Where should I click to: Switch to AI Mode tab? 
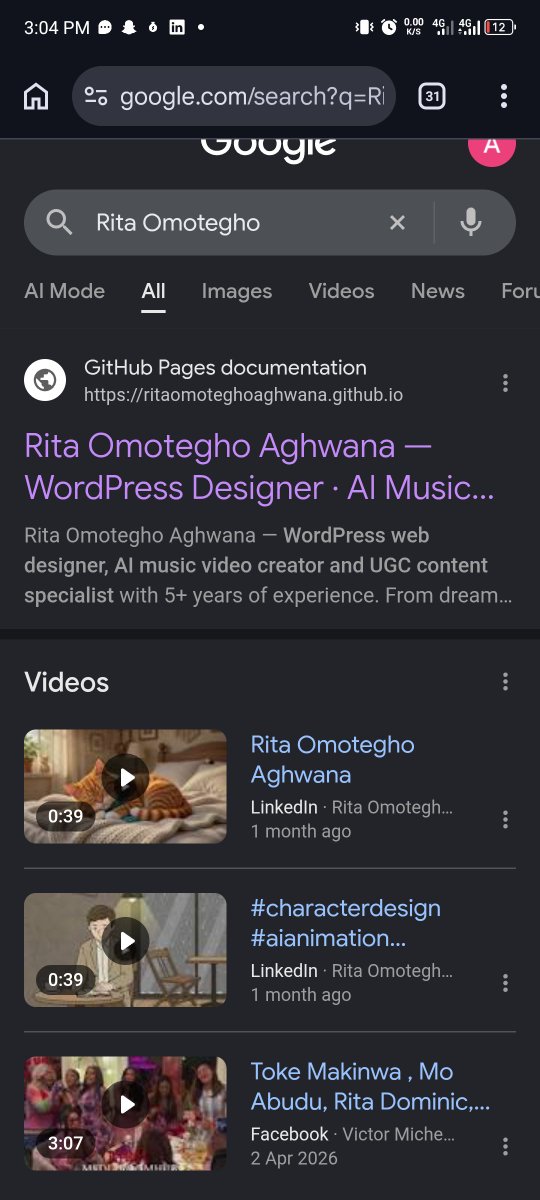(x=64, y=291)
